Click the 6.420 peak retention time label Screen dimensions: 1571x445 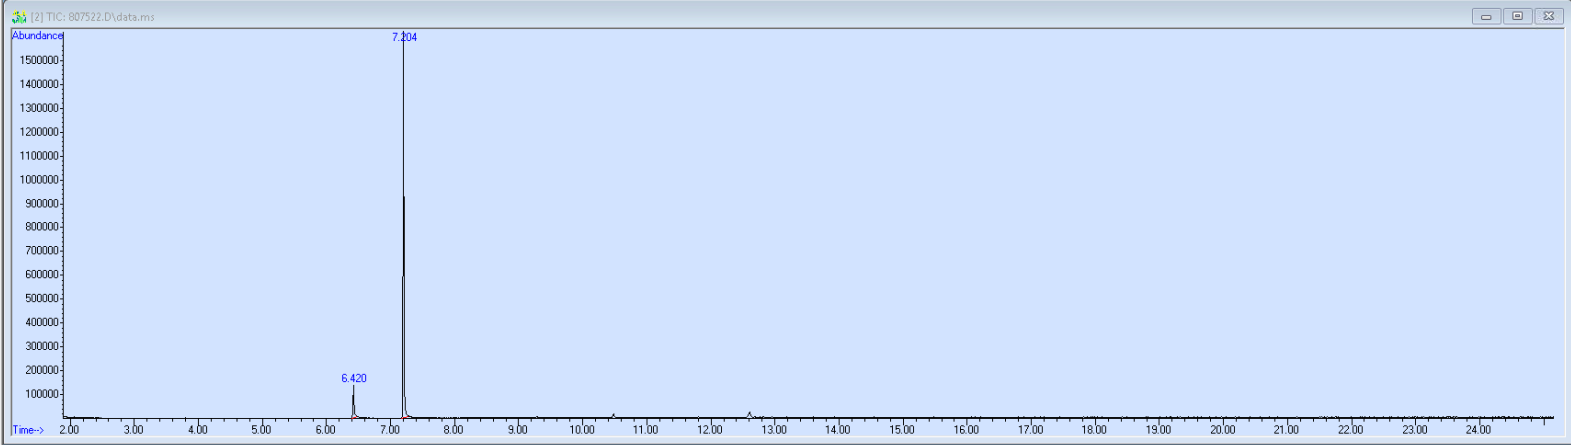pyautogui.click(x=354, y=378)
